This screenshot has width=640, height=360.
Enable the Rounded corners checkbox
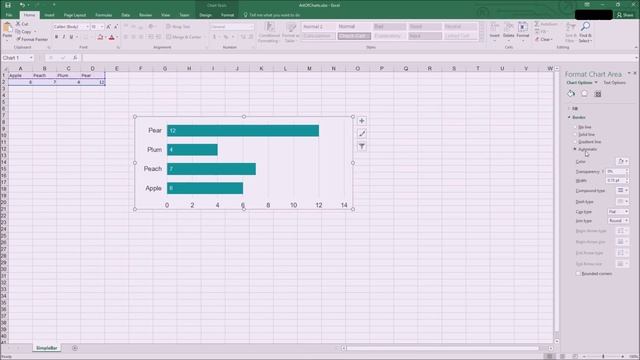point(578,273)
